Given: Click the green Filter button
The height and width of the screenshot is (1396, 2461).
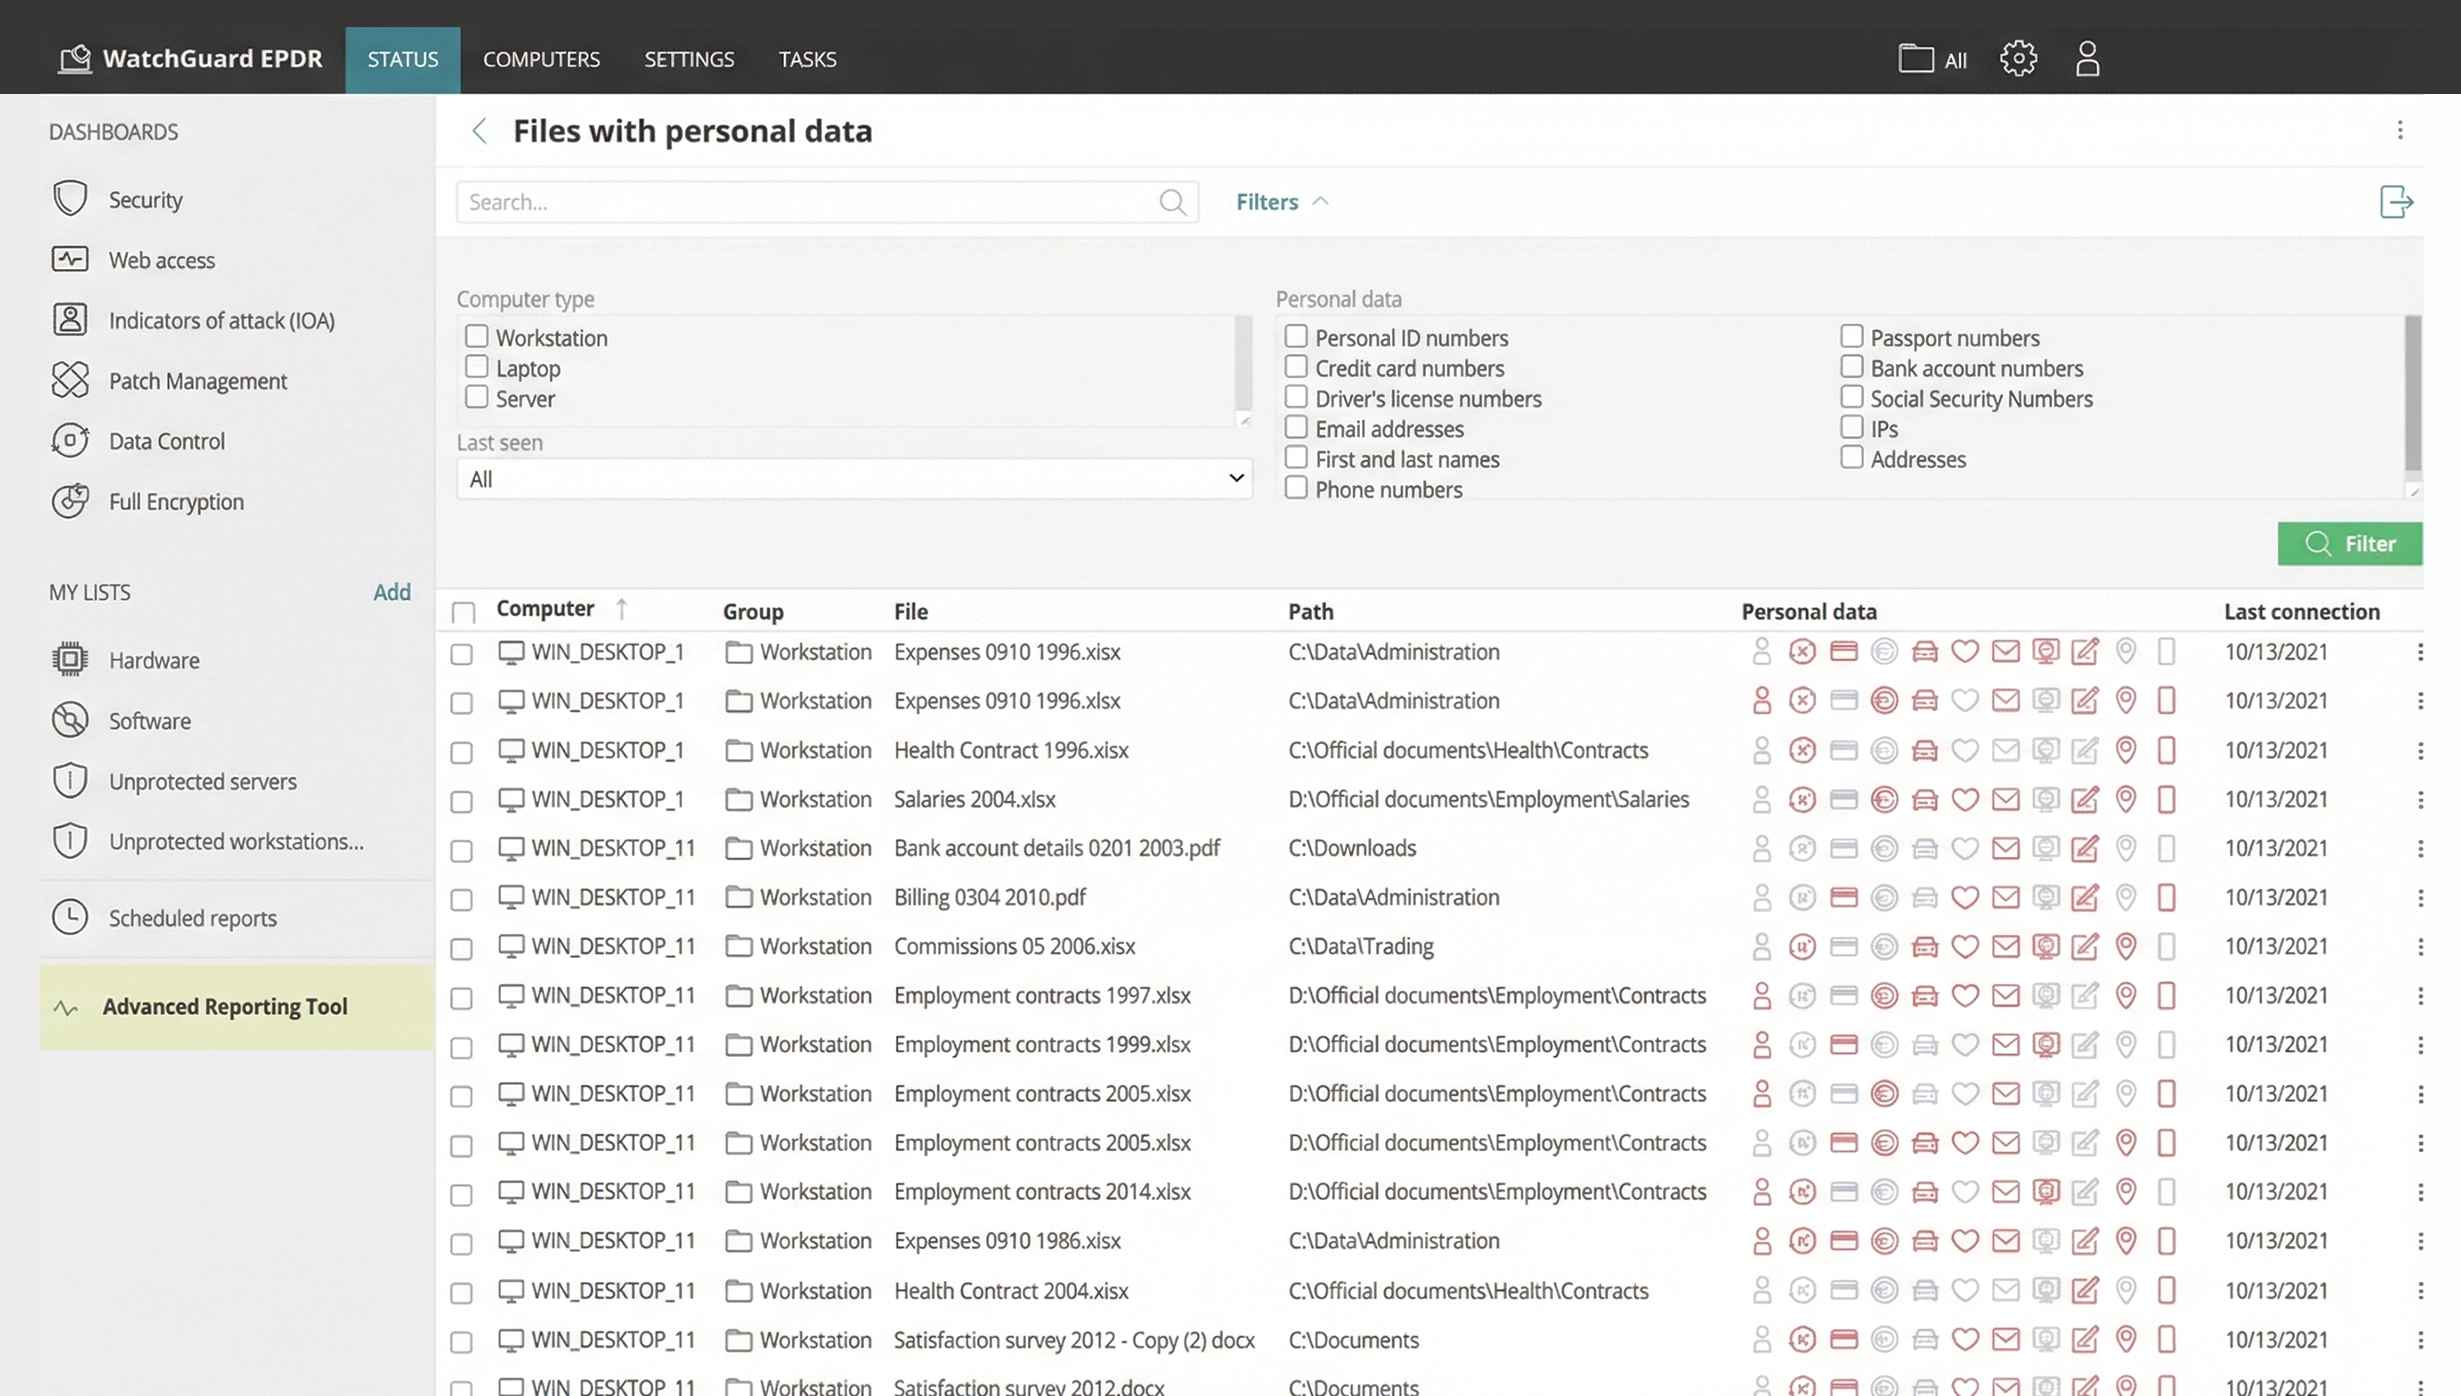Looking at the screenshot, I should coord(2349,543).
